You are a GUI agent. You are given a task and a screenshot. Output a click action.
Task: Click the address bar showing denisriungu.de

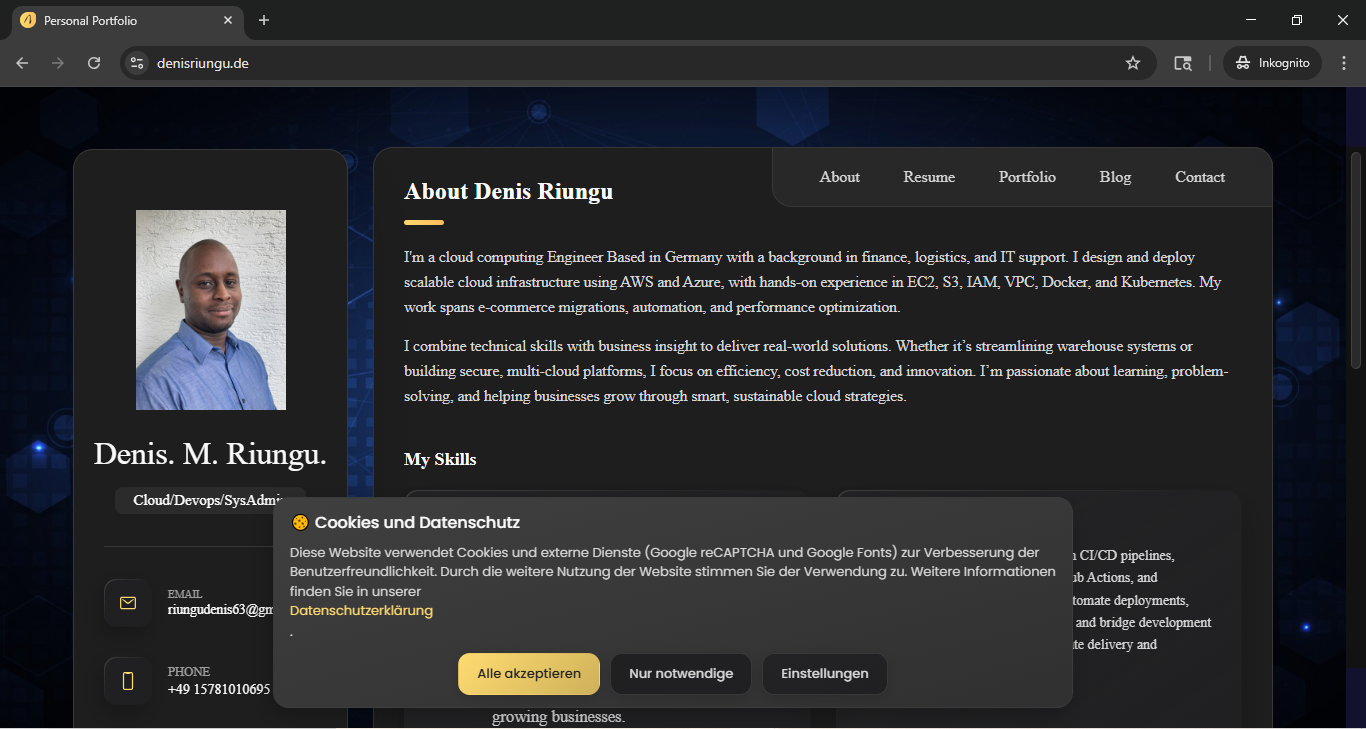point(600,63)
